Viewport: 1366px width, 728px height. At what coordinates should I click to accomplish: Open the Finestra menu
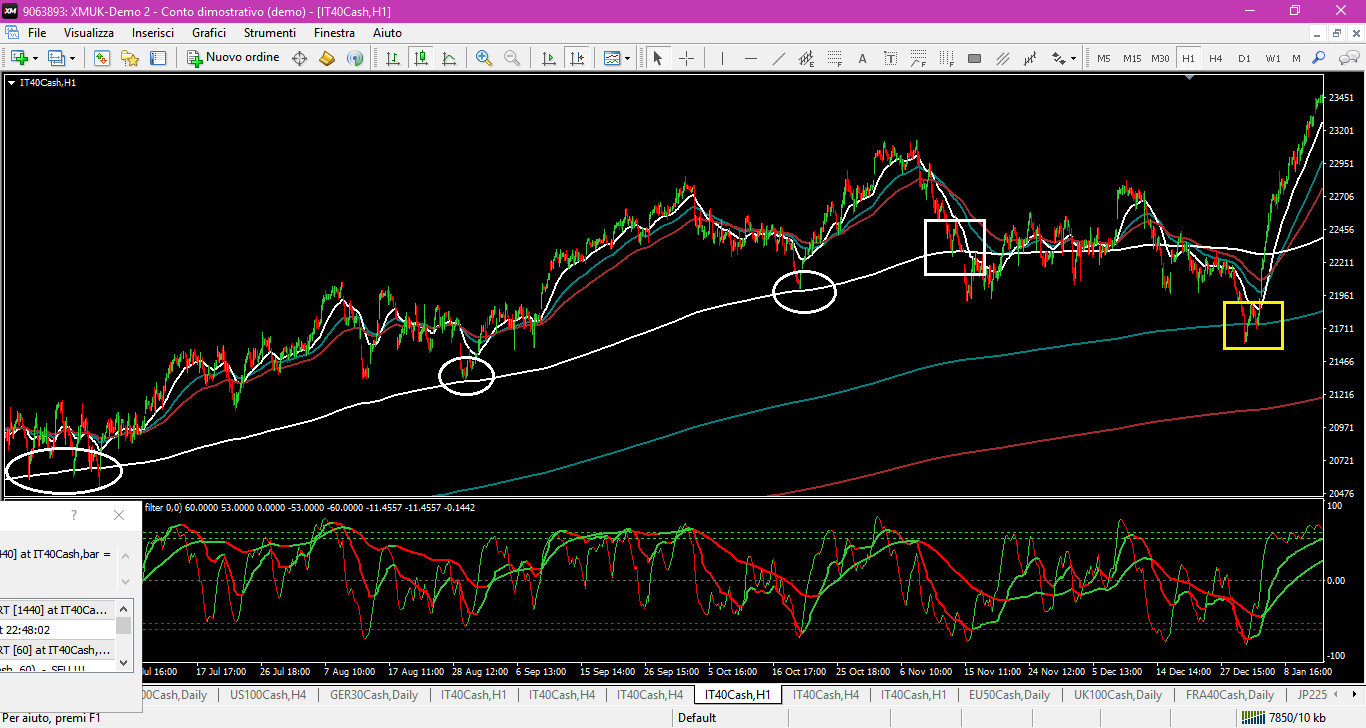334,33
